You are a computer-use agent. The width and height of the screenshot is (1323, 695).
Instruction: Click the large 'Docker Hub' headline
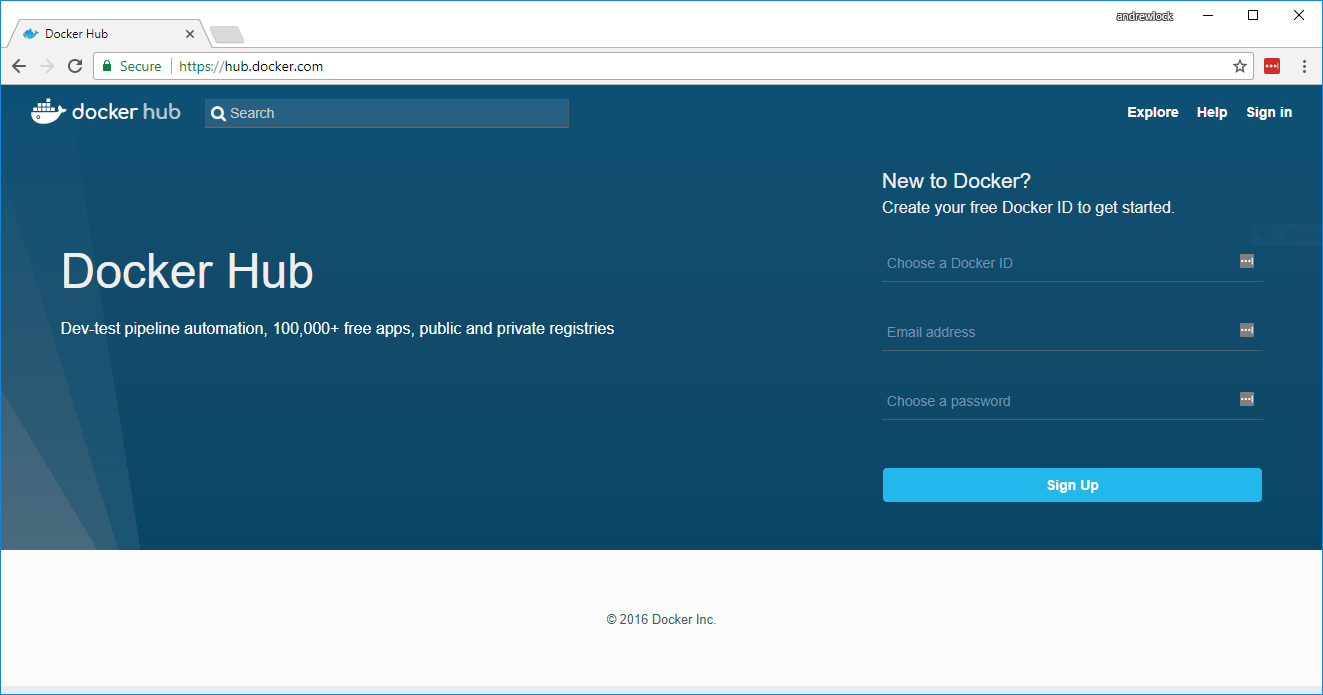coord(187,271)
